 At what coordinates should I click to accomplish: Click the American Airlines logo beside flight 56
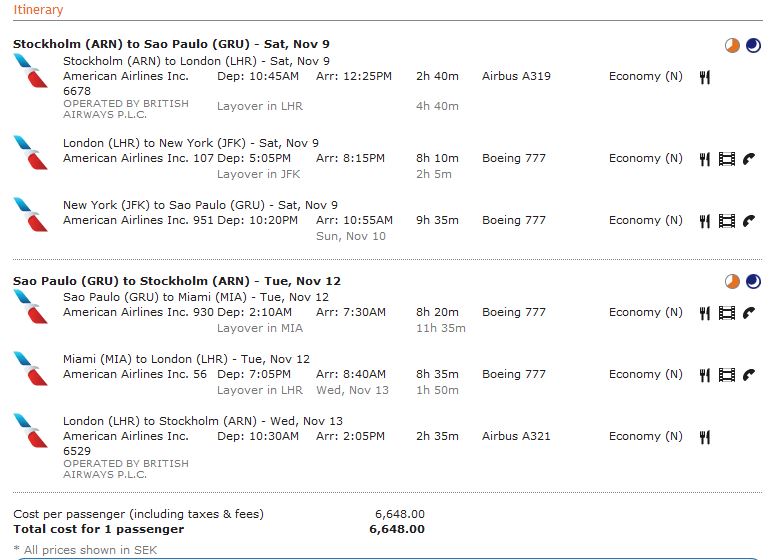point(31,368)
